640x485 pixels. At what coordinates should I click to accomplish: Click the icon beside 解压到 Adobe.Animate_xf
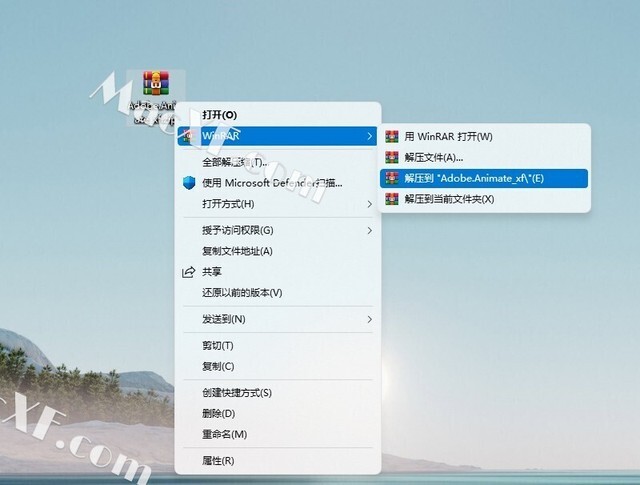coord(392,178)
